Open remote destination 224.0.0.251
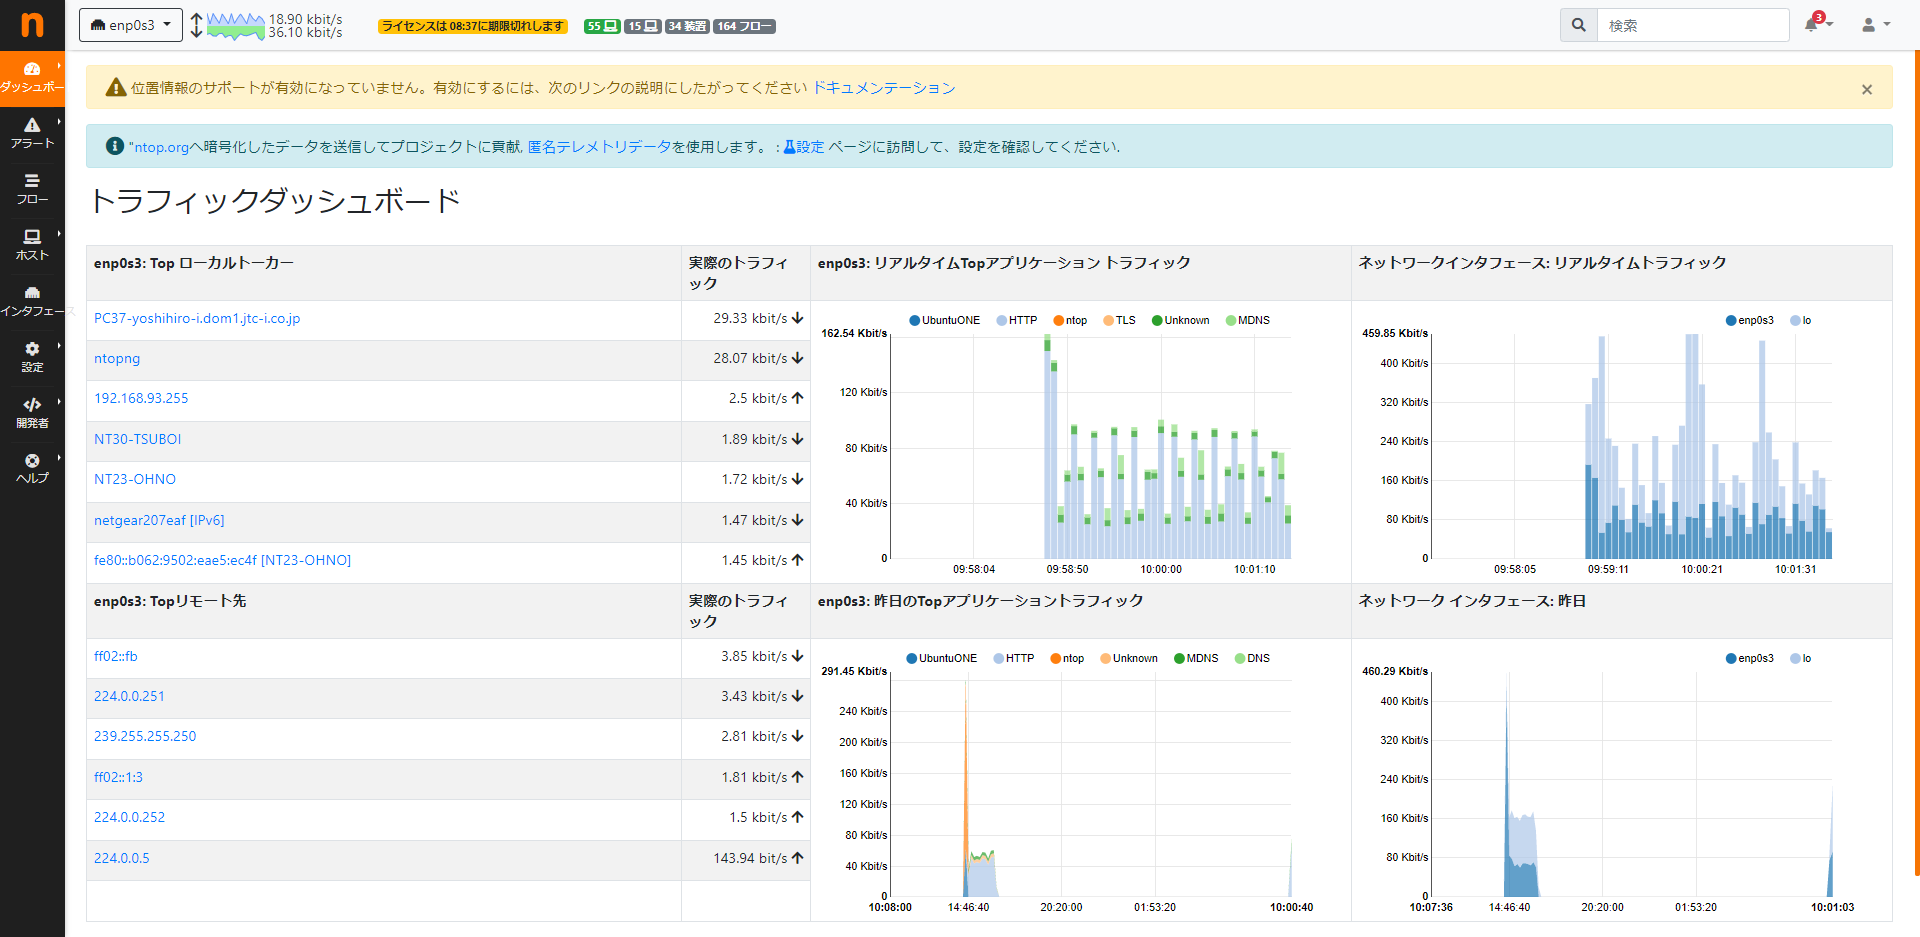 pyautogui.click(x=129, y=696)
